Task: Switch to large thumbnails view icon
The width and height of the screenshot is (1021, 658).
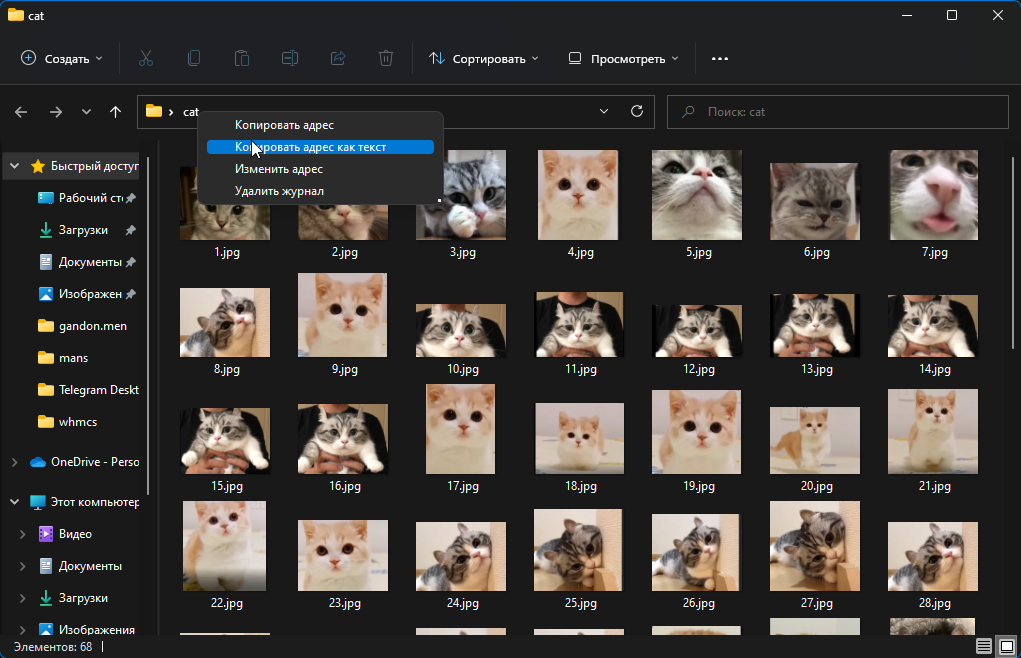Action: click(x=1007, y=646)
